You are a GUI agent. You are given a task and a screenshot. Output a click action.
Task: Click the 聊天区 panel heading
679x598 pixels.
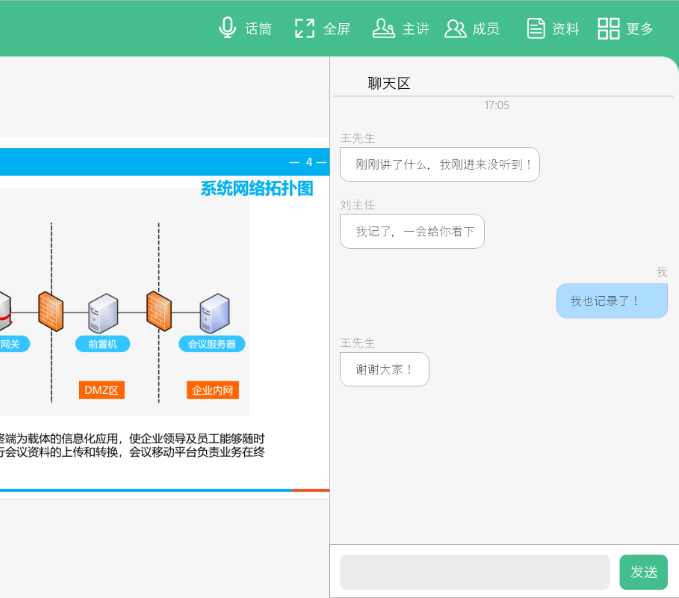click(389, 84)
